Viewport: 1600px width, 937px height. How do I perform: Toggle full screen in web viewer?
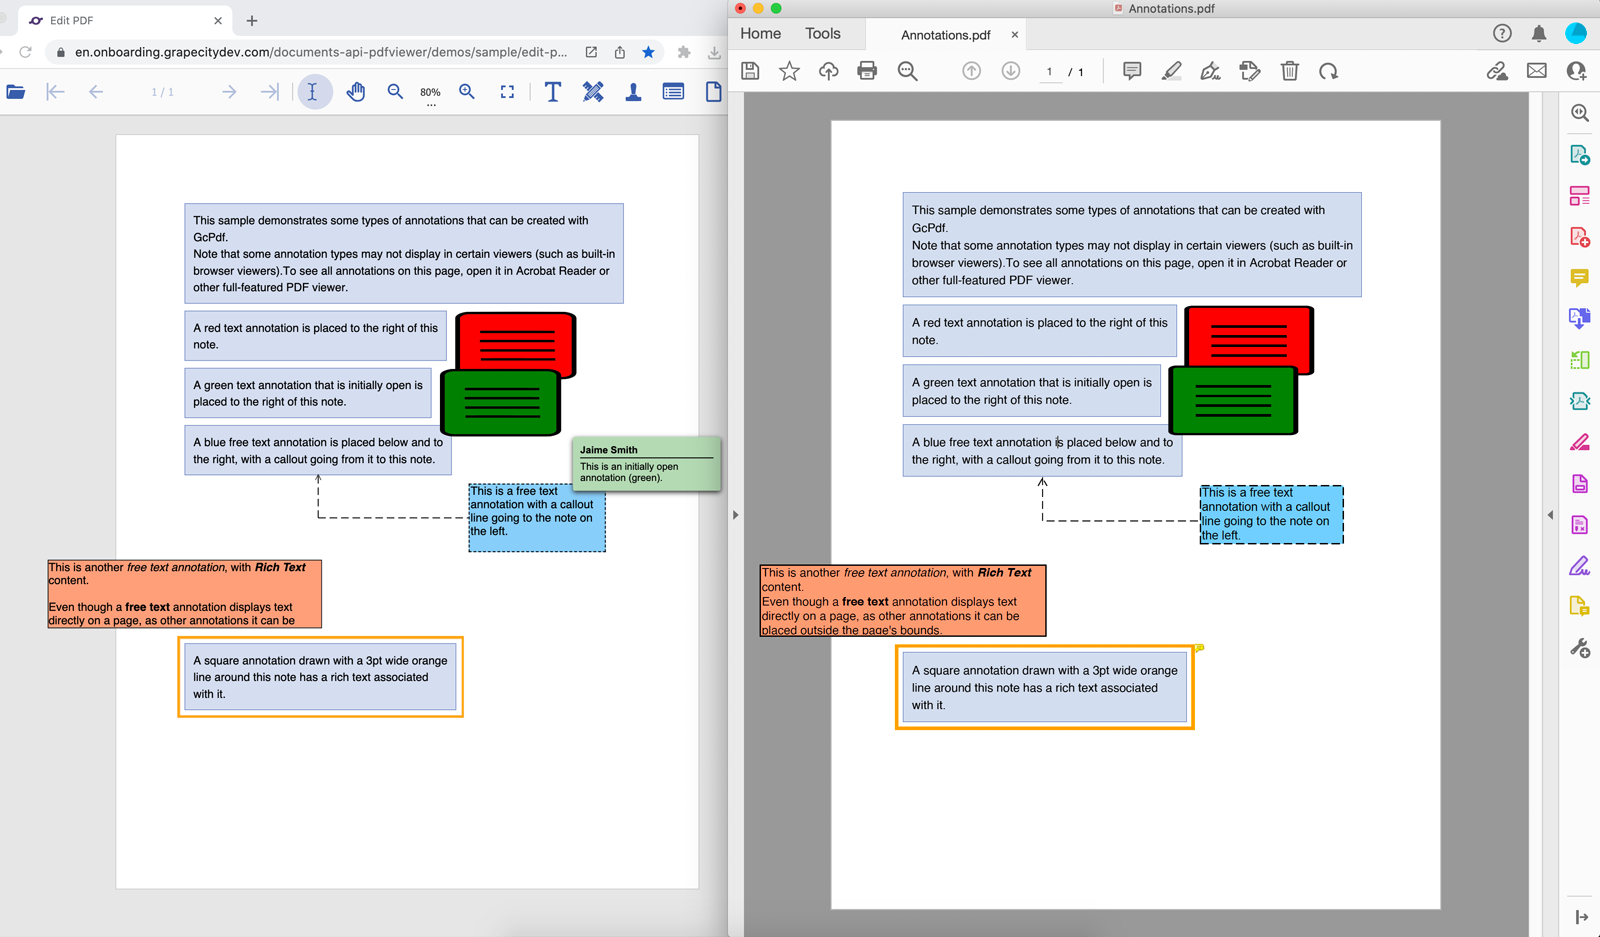[508, 92]
